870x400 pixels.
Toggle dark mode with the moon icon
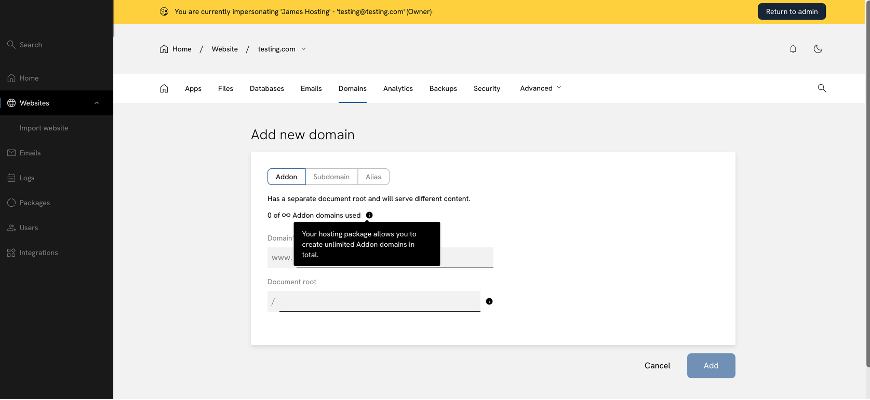point(817,49)
